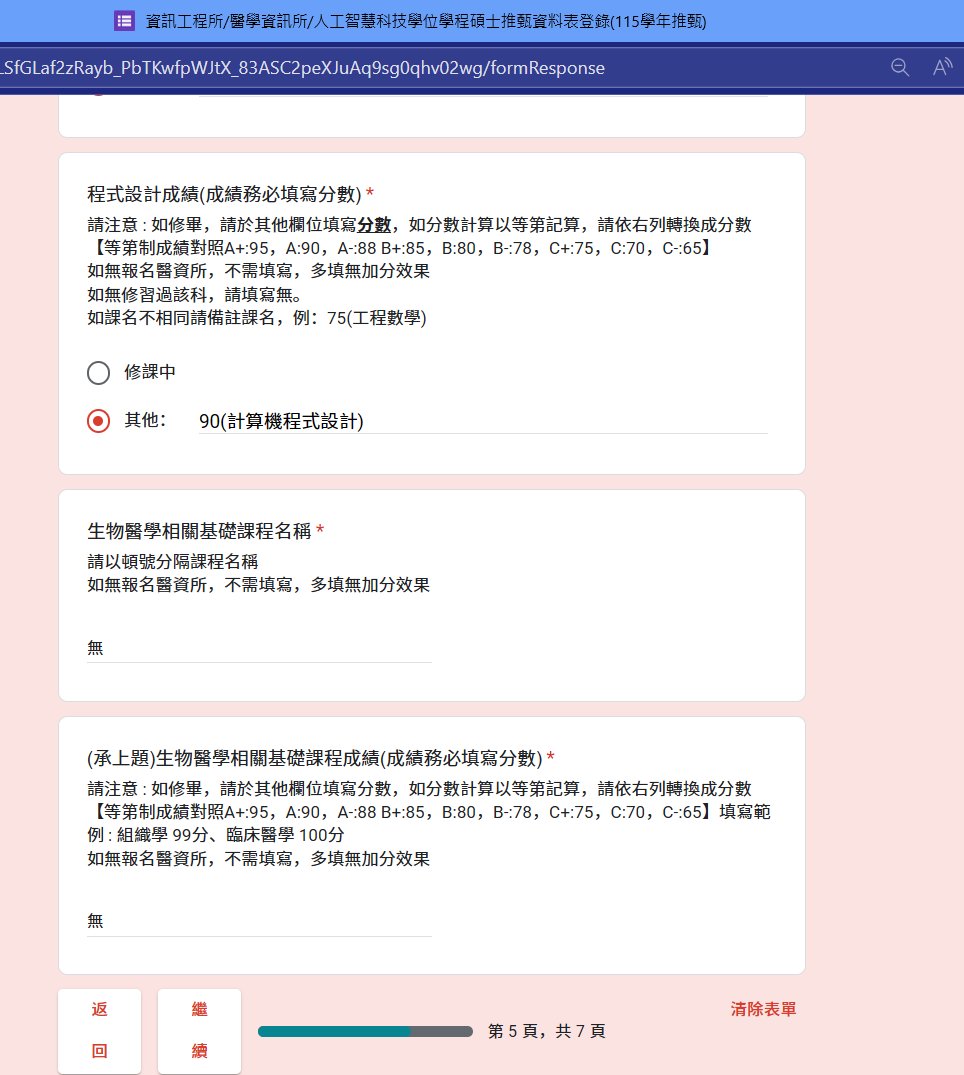964x1075 pixels.
Task: Open the zoom magnifier icon in address bar
Action: click(x=900, y=67)
